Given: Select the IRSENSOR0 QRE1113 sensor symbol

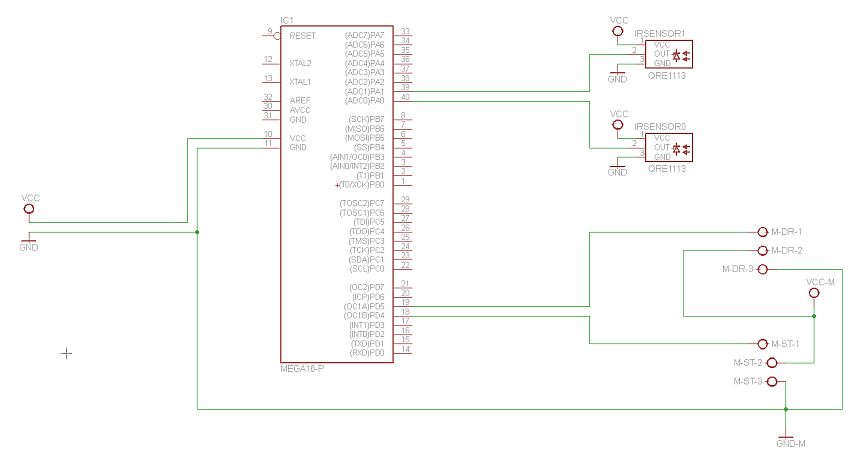Looking at the screenshot, I should [x=668, y=147].
